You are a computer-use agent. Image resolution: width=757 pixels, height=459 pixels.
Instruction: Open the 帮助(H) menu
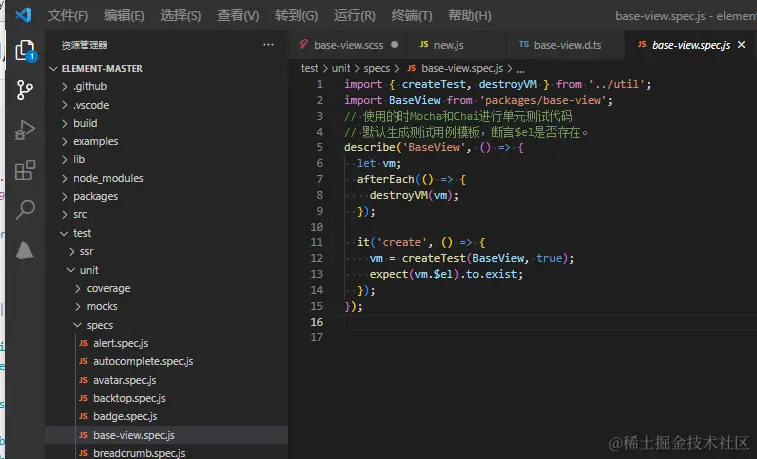pos(470,15)
